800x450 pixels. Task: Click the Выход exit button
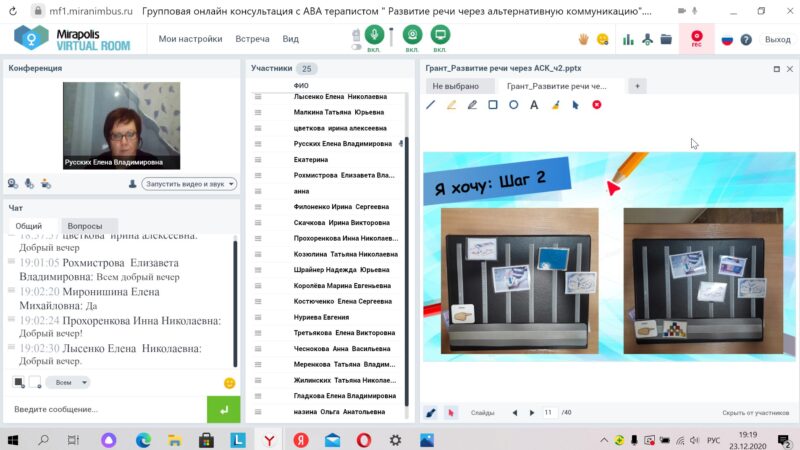pyautogui.click(x=778, y=39)
